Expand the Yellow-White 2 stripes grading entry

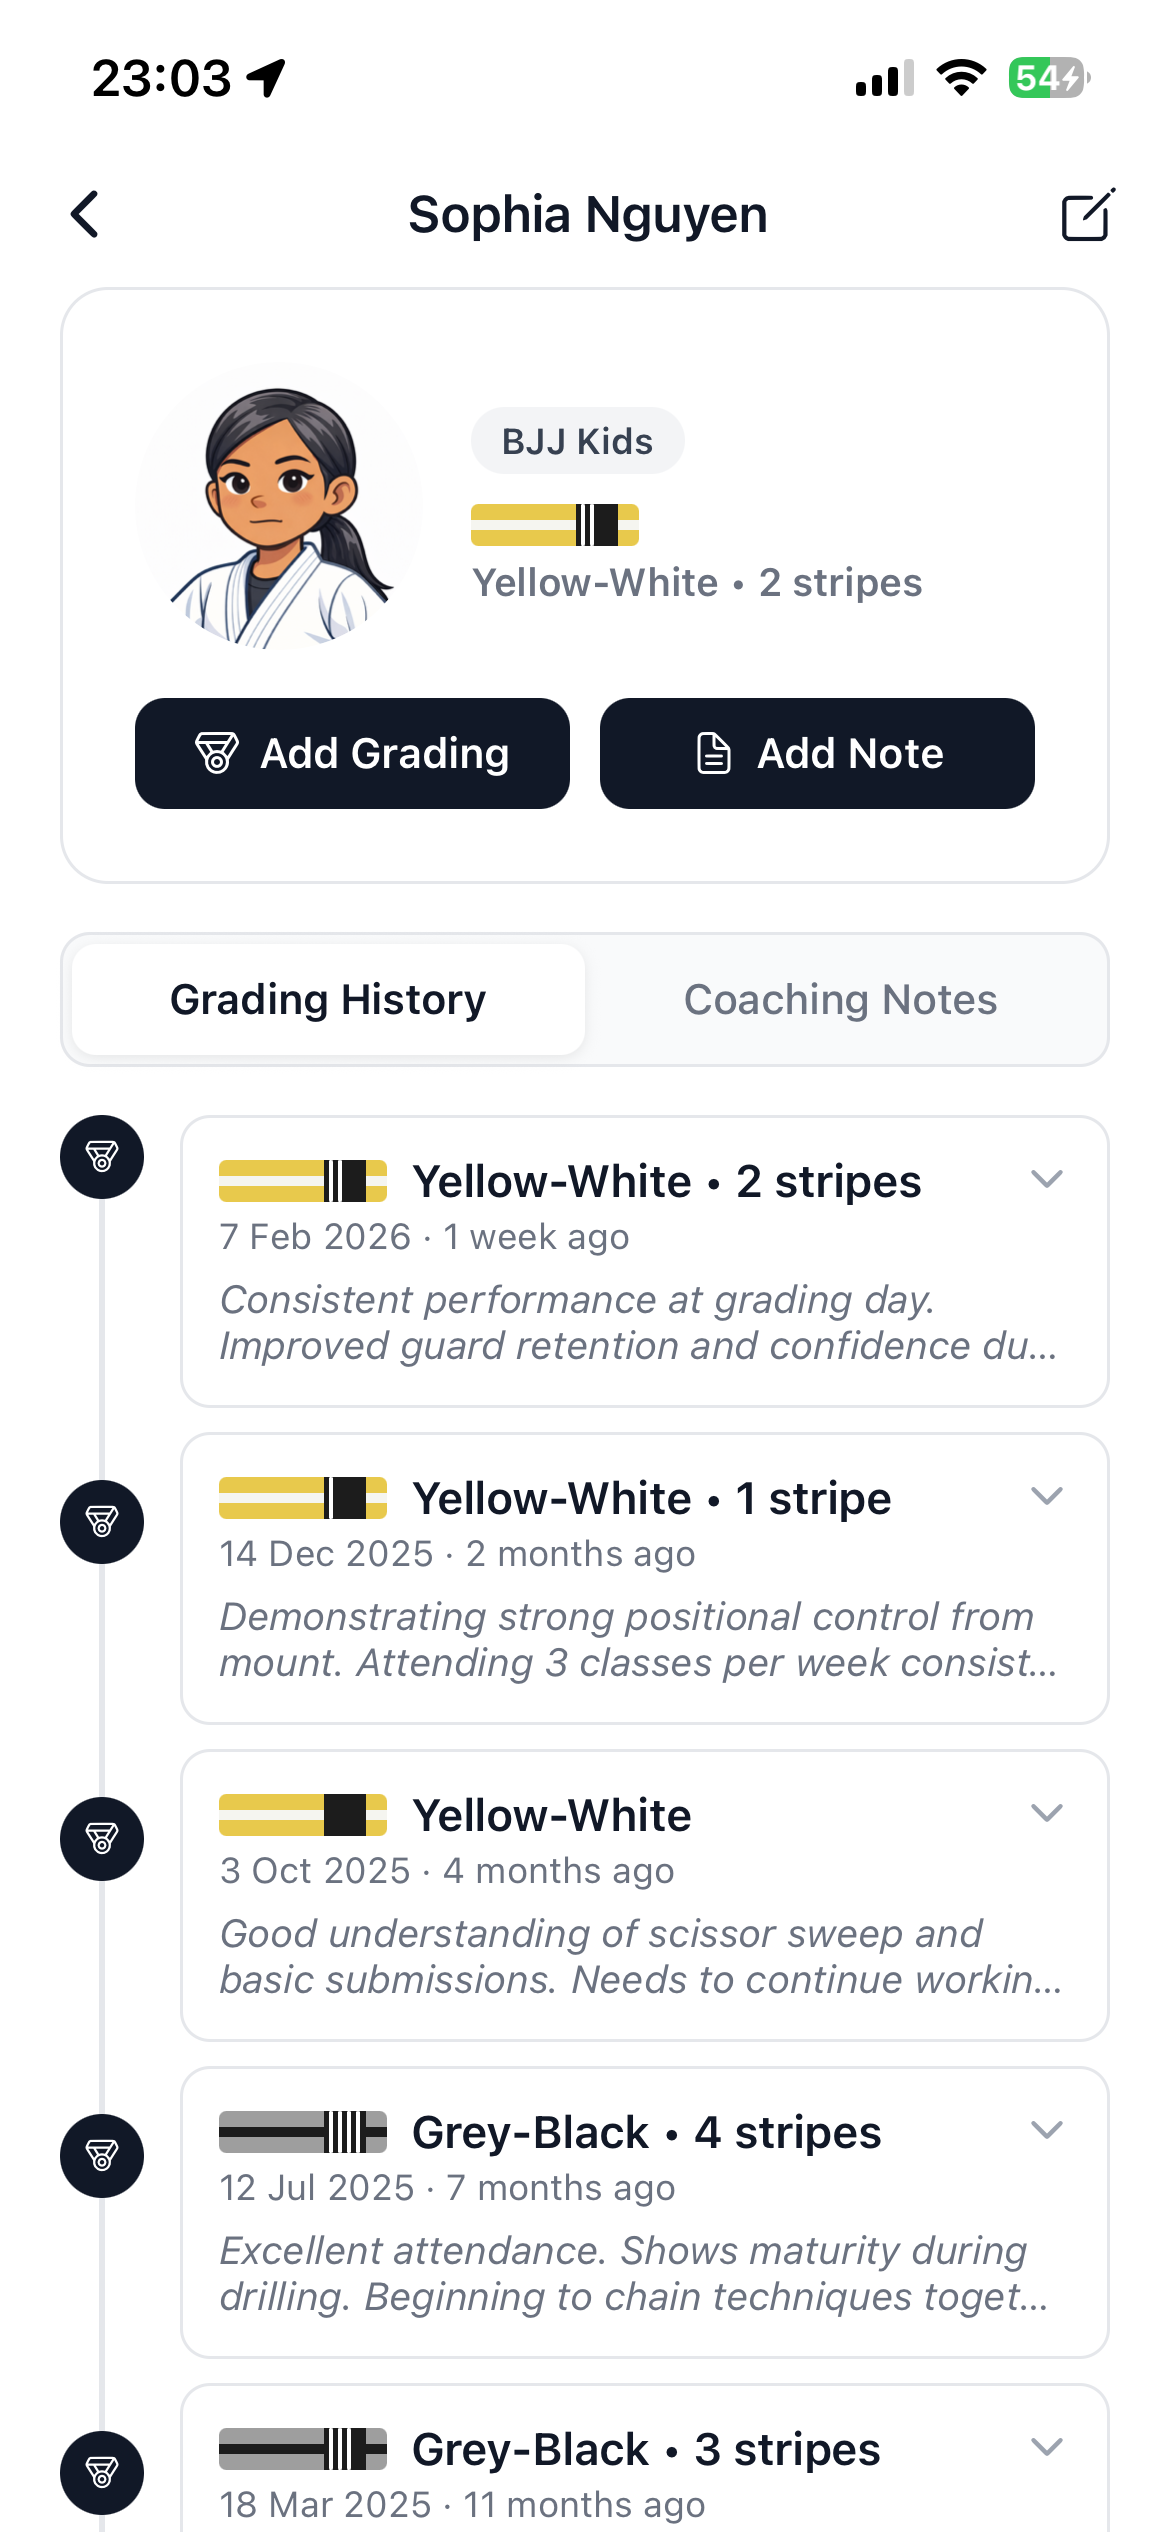click(1046, 1179)
